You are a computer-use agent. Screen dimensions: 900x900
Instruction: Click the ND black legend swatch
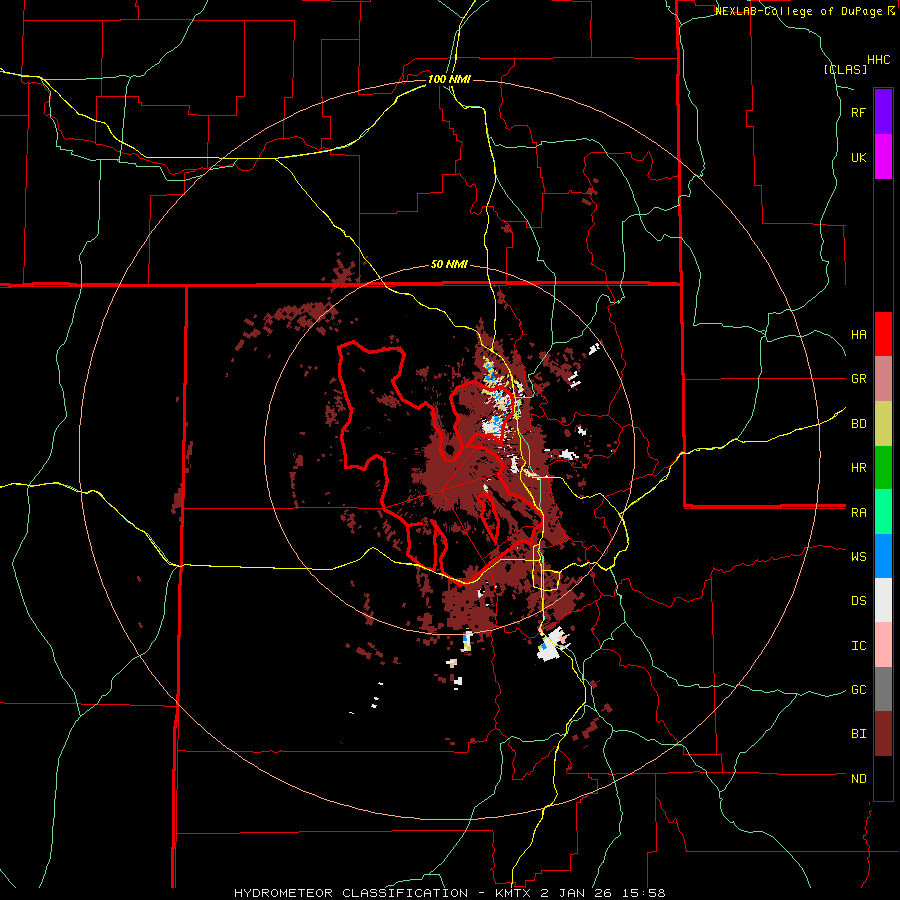[x=883, y=778]
